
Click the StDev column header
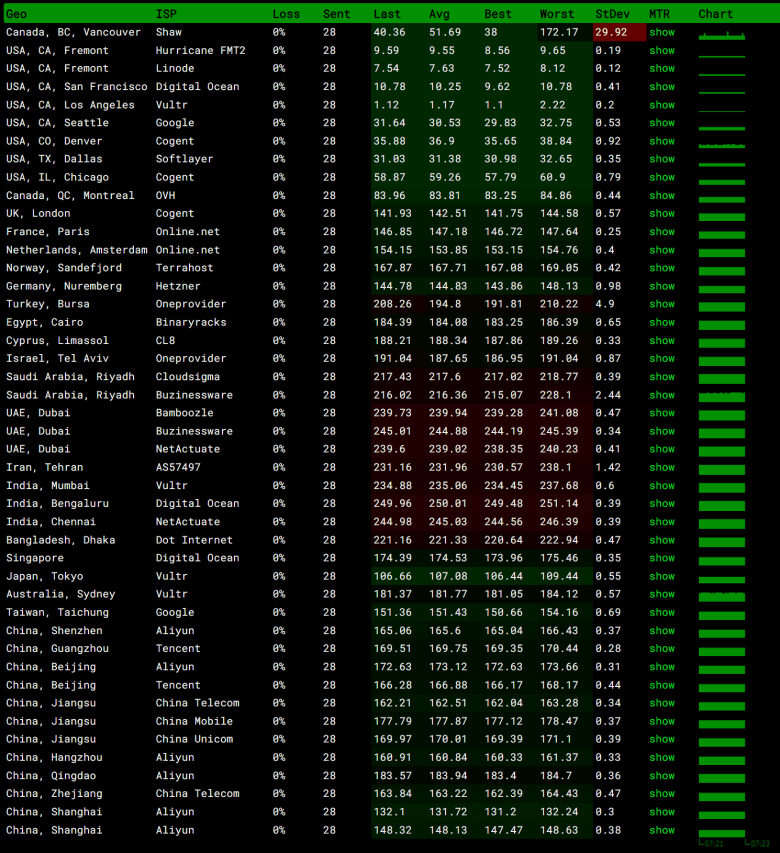(x=612, y=14)
